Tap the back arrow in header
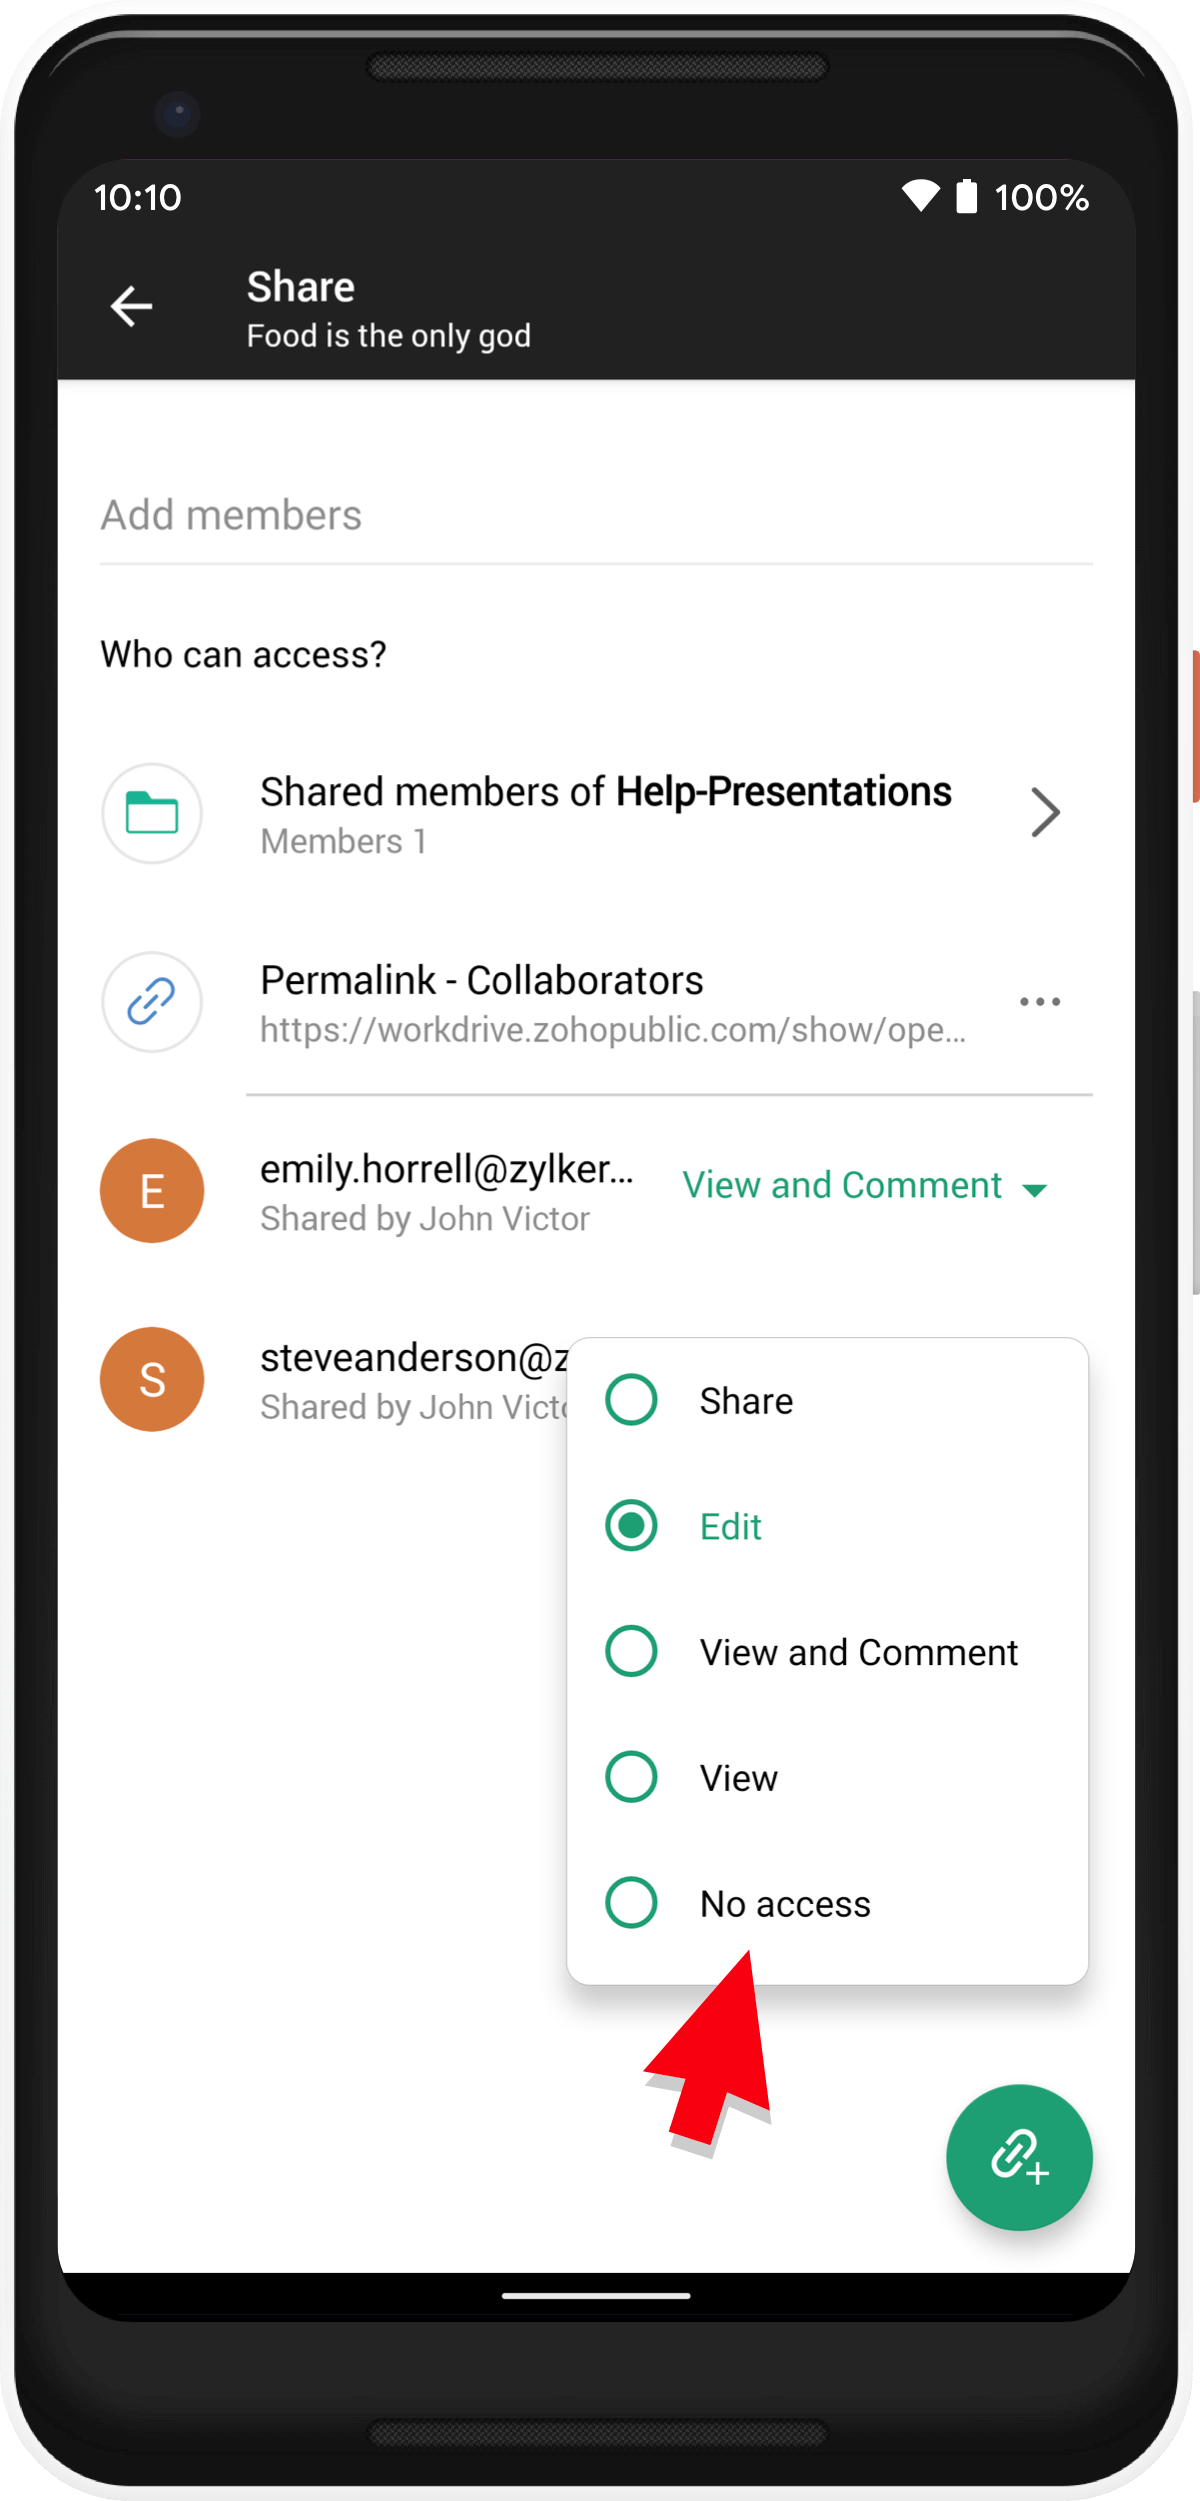Image resolution: width=1200 pixels, height=2501 pixels. click(131, 306)
